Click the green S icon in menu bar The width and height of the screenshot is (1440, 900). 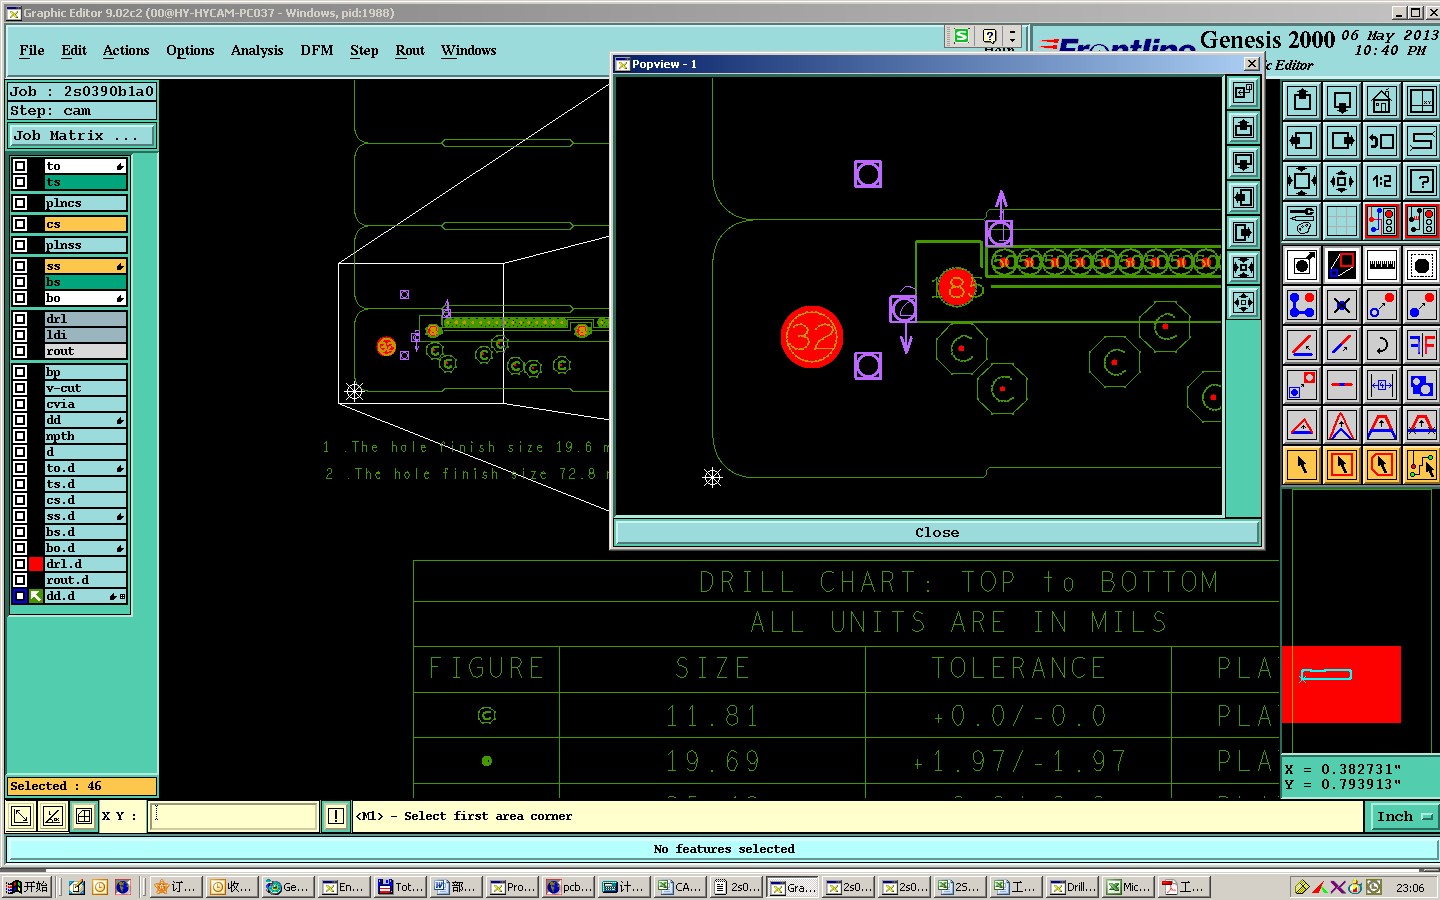coord(961,36)
